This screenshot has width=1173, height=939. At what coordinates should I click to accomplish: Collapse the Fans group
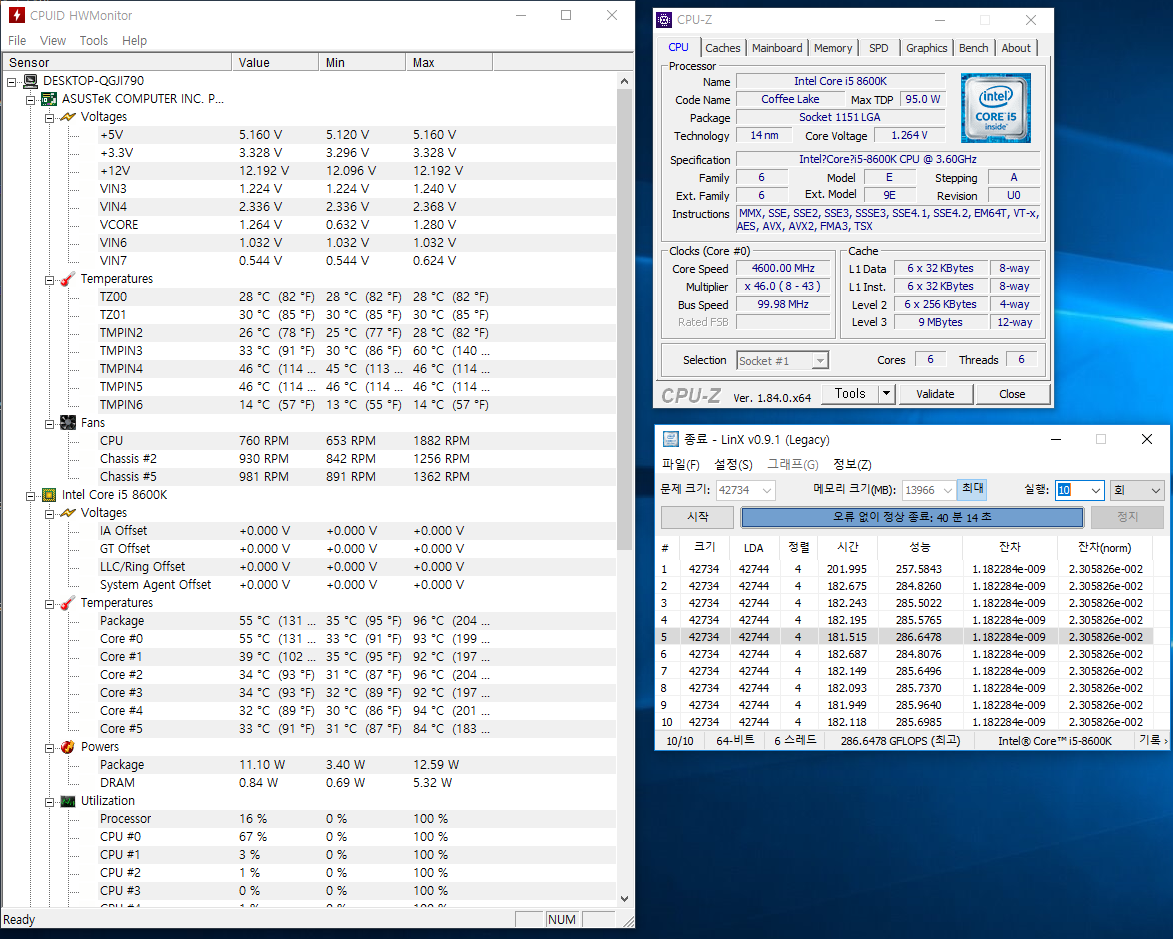point(49,423)
